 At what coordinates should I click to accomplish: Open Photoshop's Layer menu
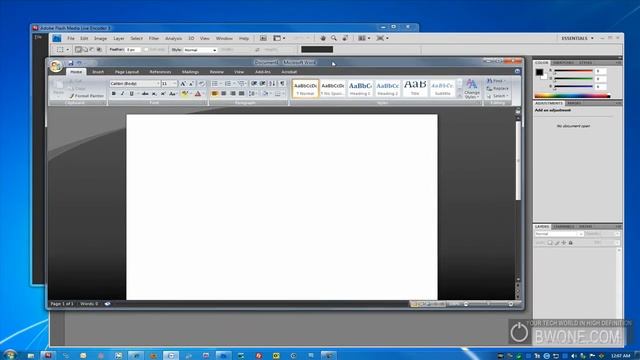click(119, 38)
